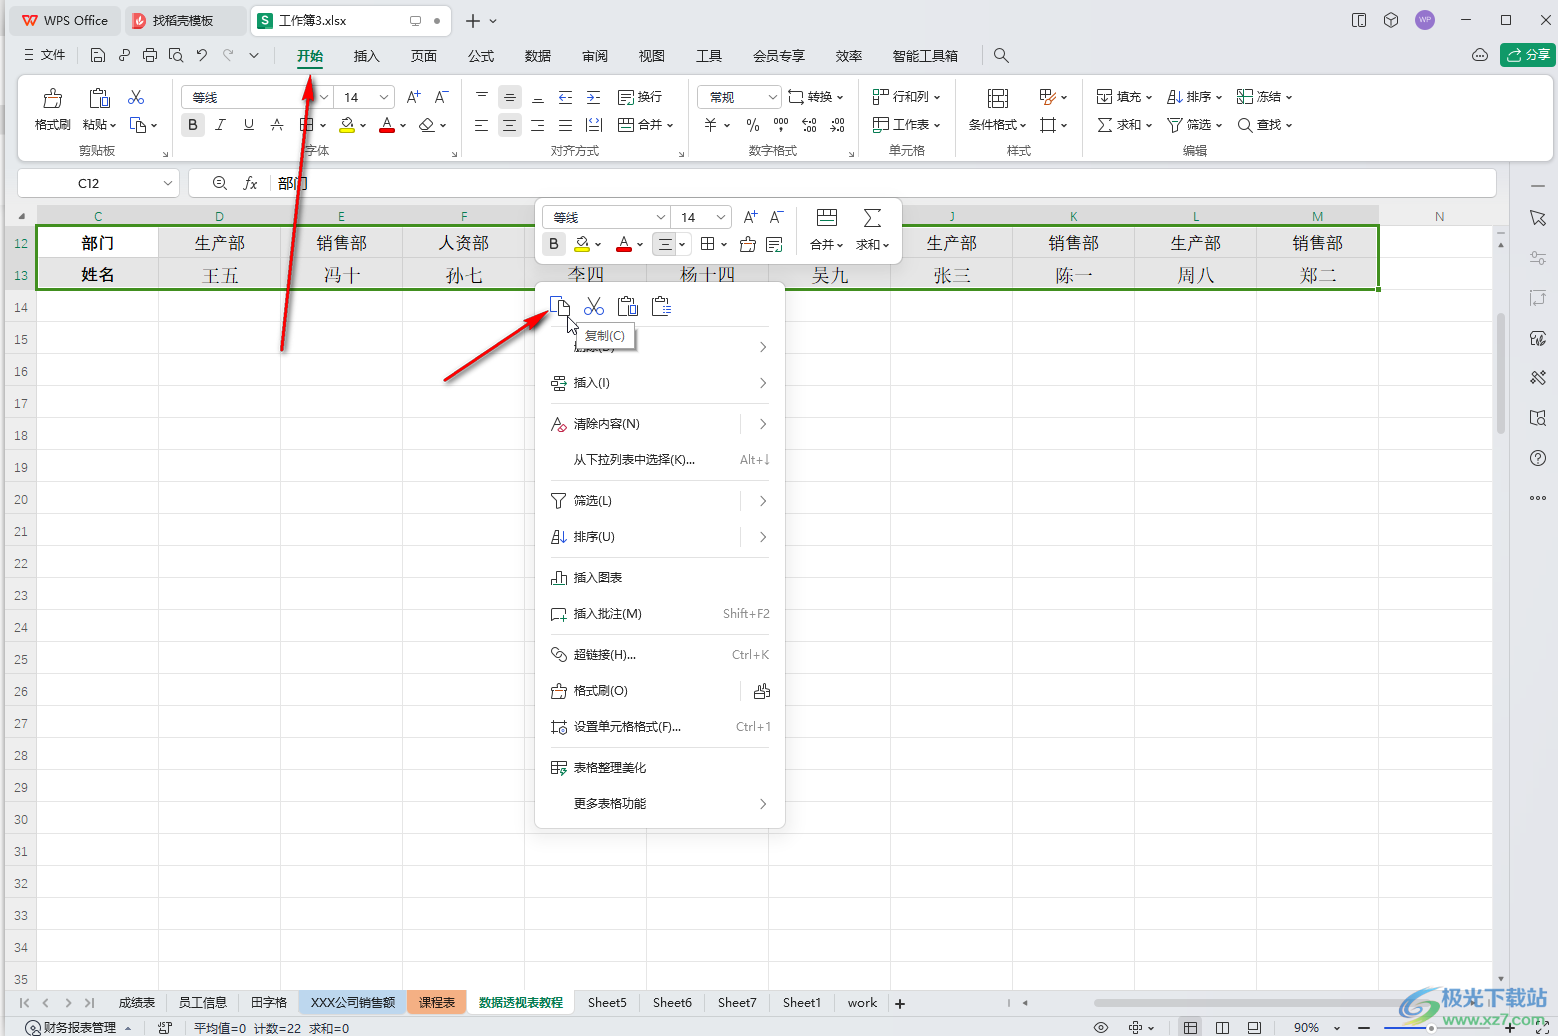Toggle ribbon middle vertical alignment
Viewport: 1558px width, 1036px height.
pos(510,97)
